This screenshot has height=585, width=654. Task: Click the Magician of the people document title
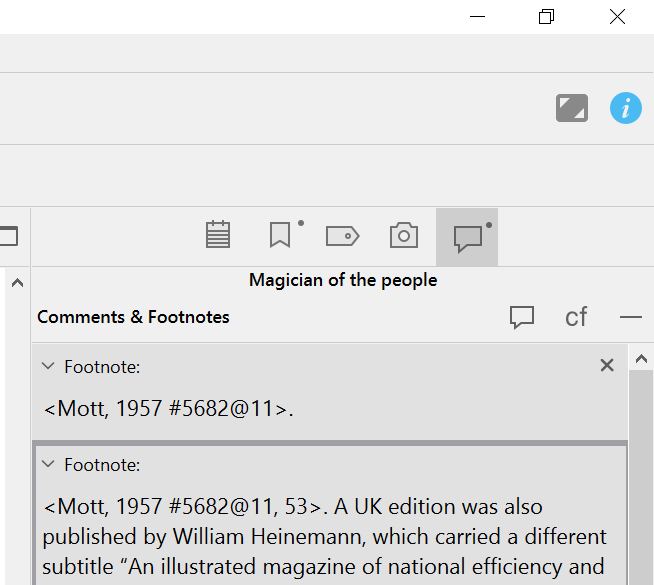tap(343, 280)
